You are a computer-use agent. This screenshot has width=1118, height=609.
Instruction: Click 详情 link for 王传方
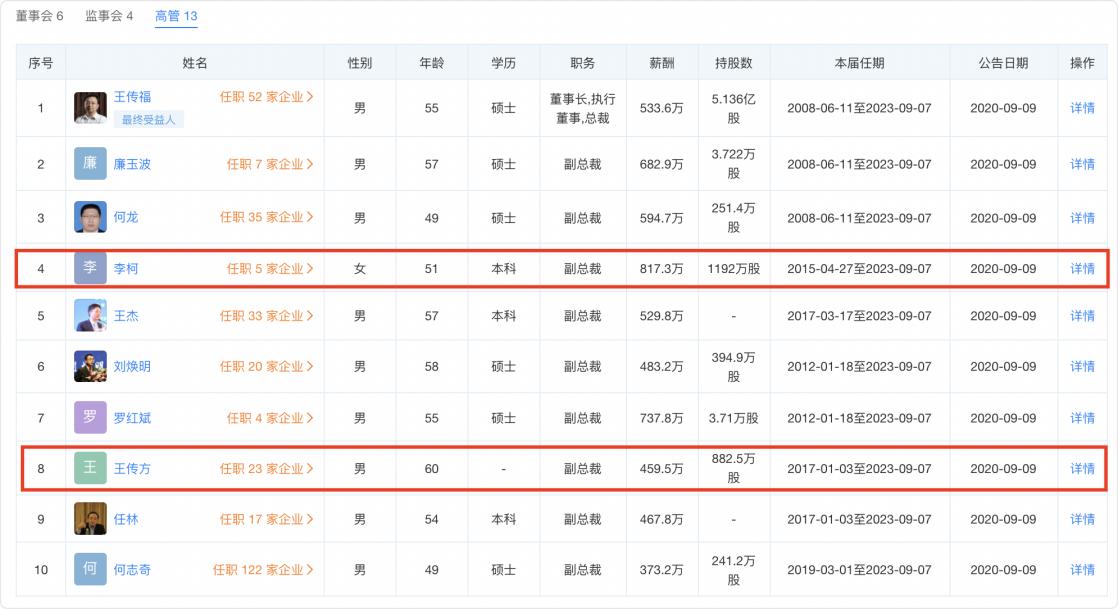[1080, 467]
